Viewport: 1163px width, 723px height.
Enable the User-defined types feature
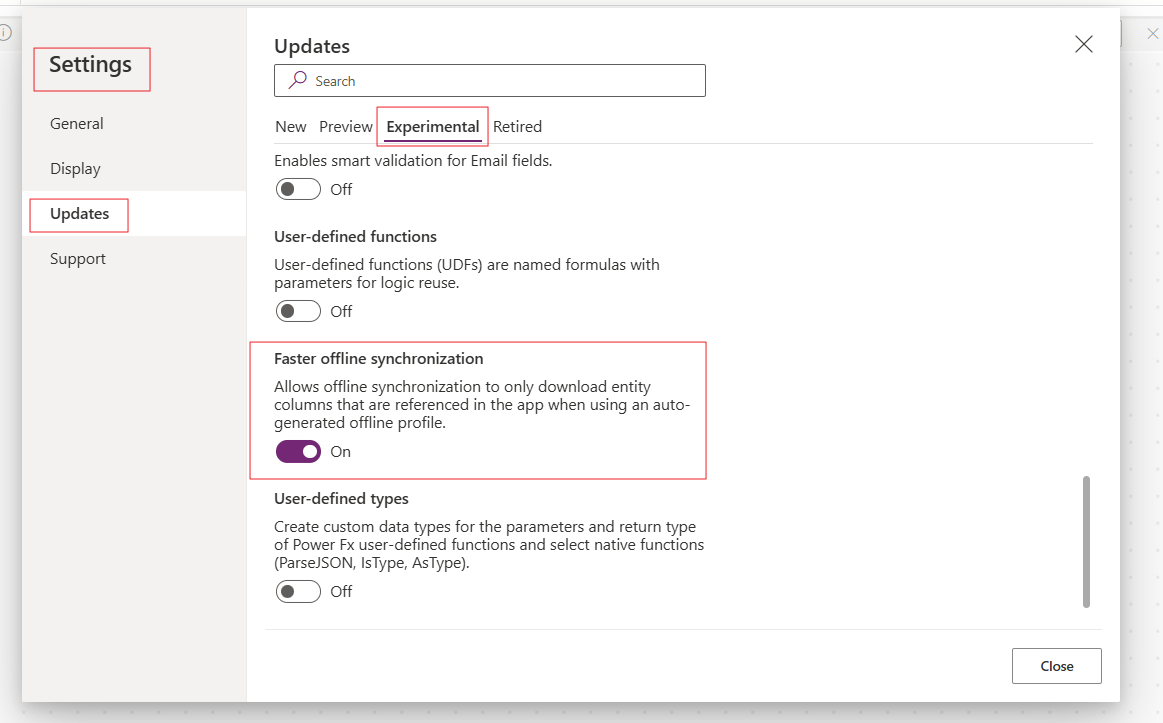pyautogui.click(x=297, y=591)
